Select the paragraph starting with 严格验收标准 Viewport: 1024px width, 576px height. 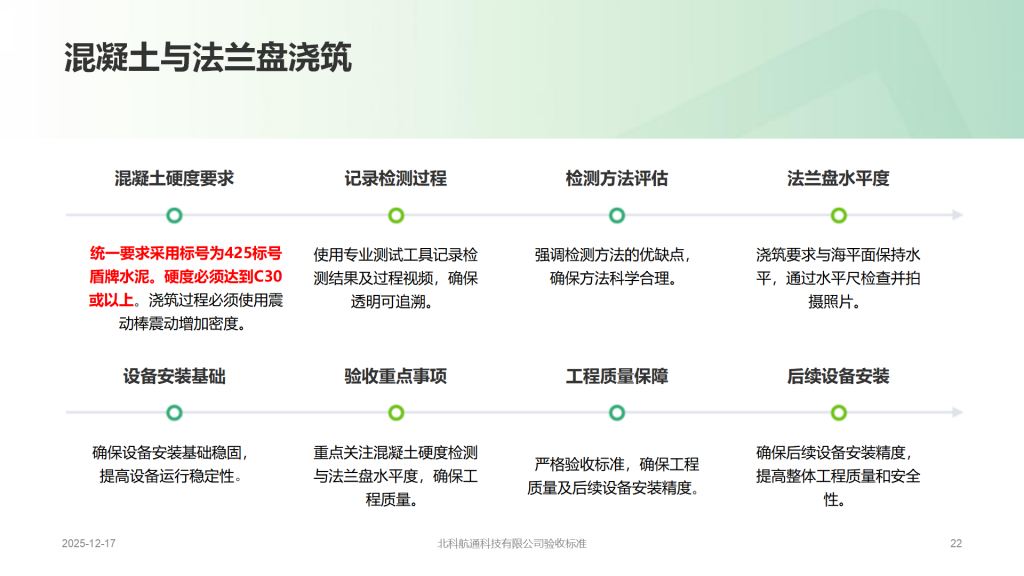click(617, 476)
